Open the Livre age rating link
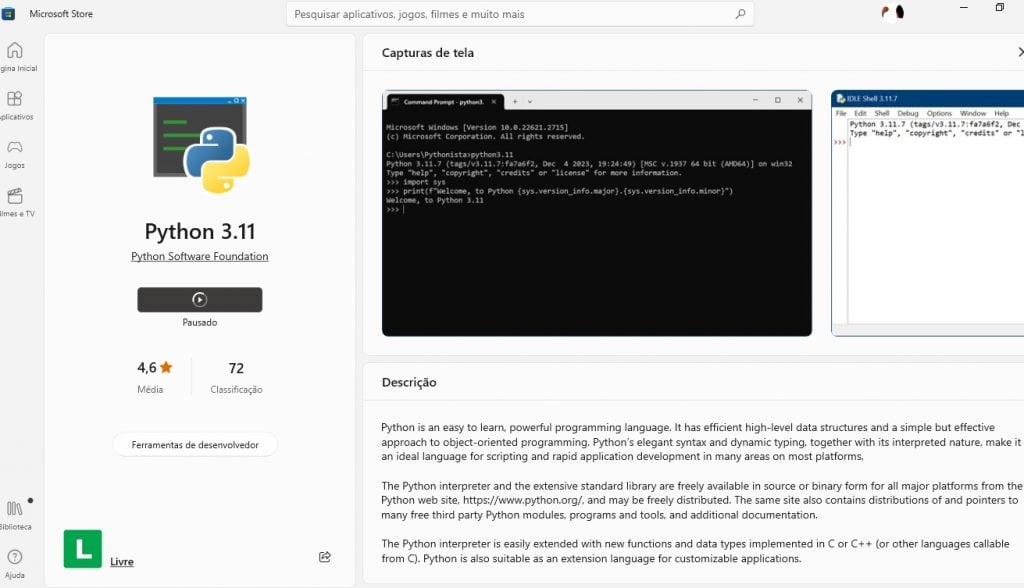This screenshot has height=588, width=1024. (x=122, y=562)
